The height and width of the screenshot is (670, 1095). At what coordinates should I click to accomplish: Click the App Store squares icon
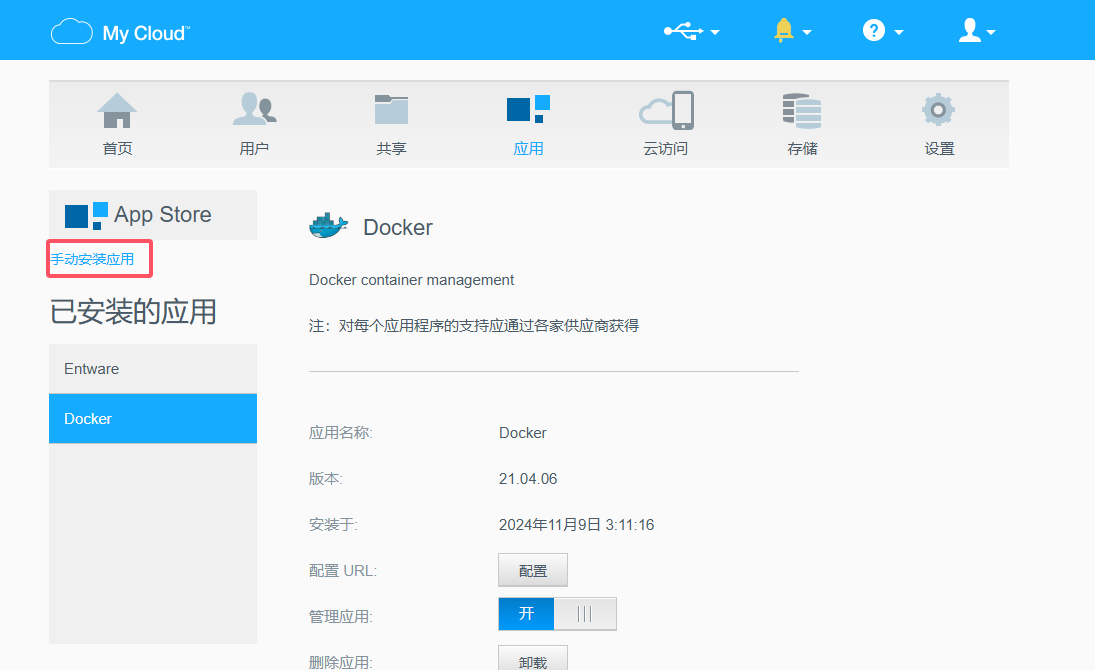[x=86, y=216]
